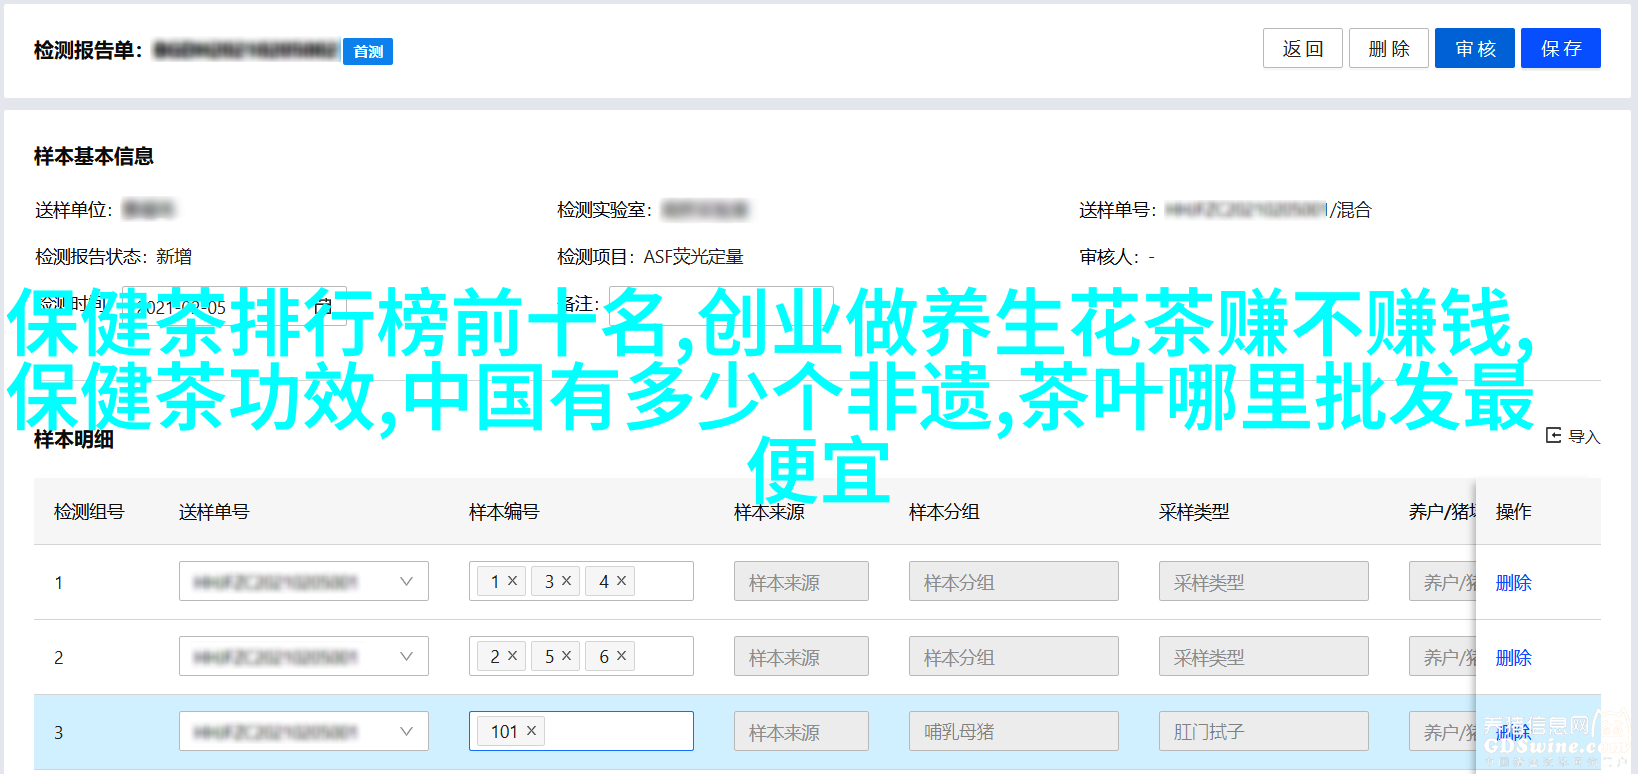This screenshot has width=1638, height=774.
Task: Click the 删除 link in row 1
Action: click(x=1513, y=583)
